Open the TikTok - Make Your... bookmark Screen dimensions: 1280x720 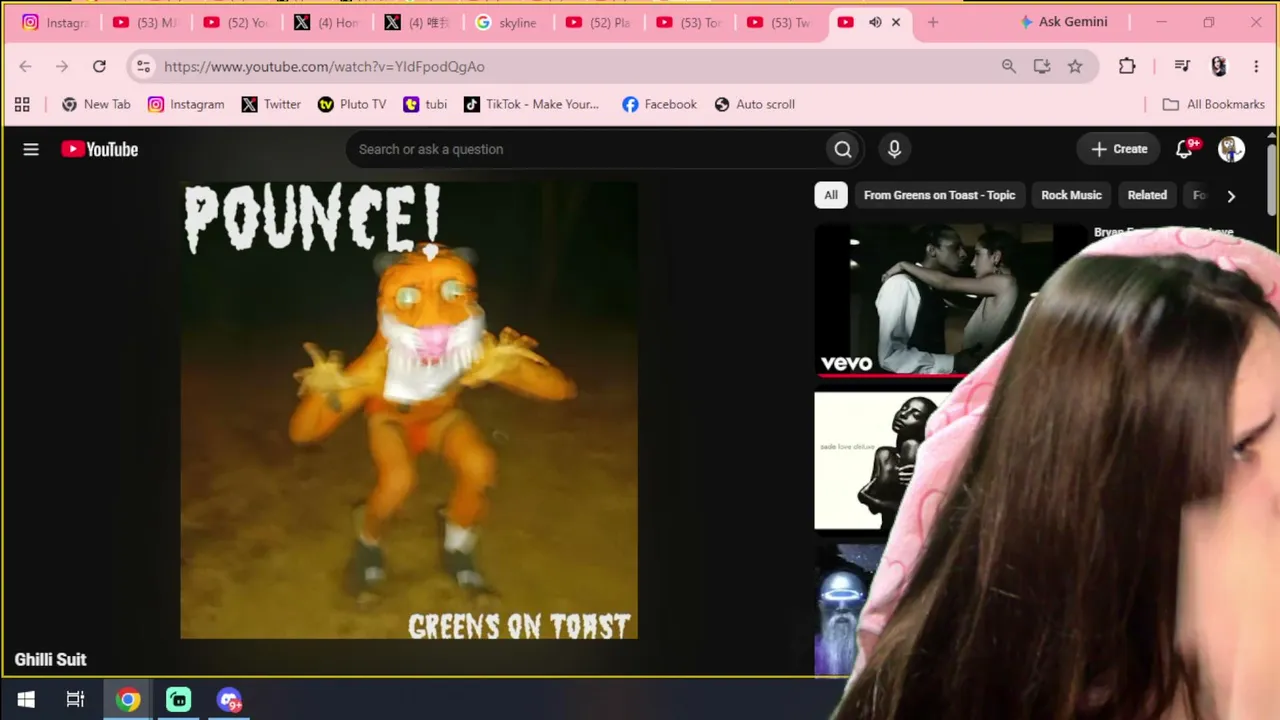pos(531,104)
